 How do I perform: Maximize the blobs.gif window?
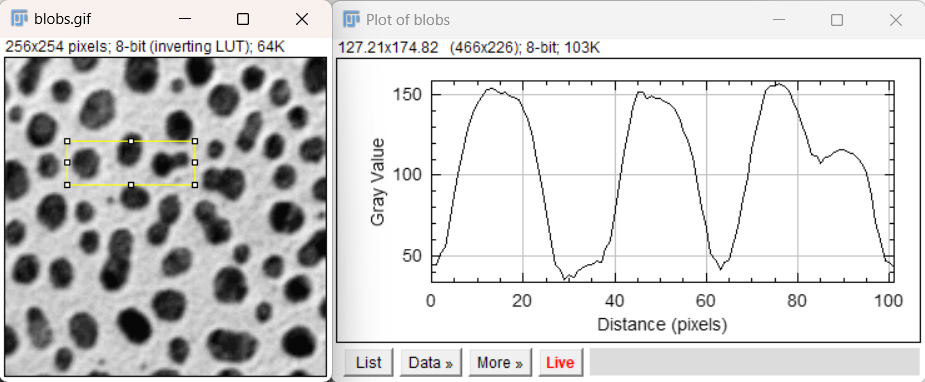(242, 19)
